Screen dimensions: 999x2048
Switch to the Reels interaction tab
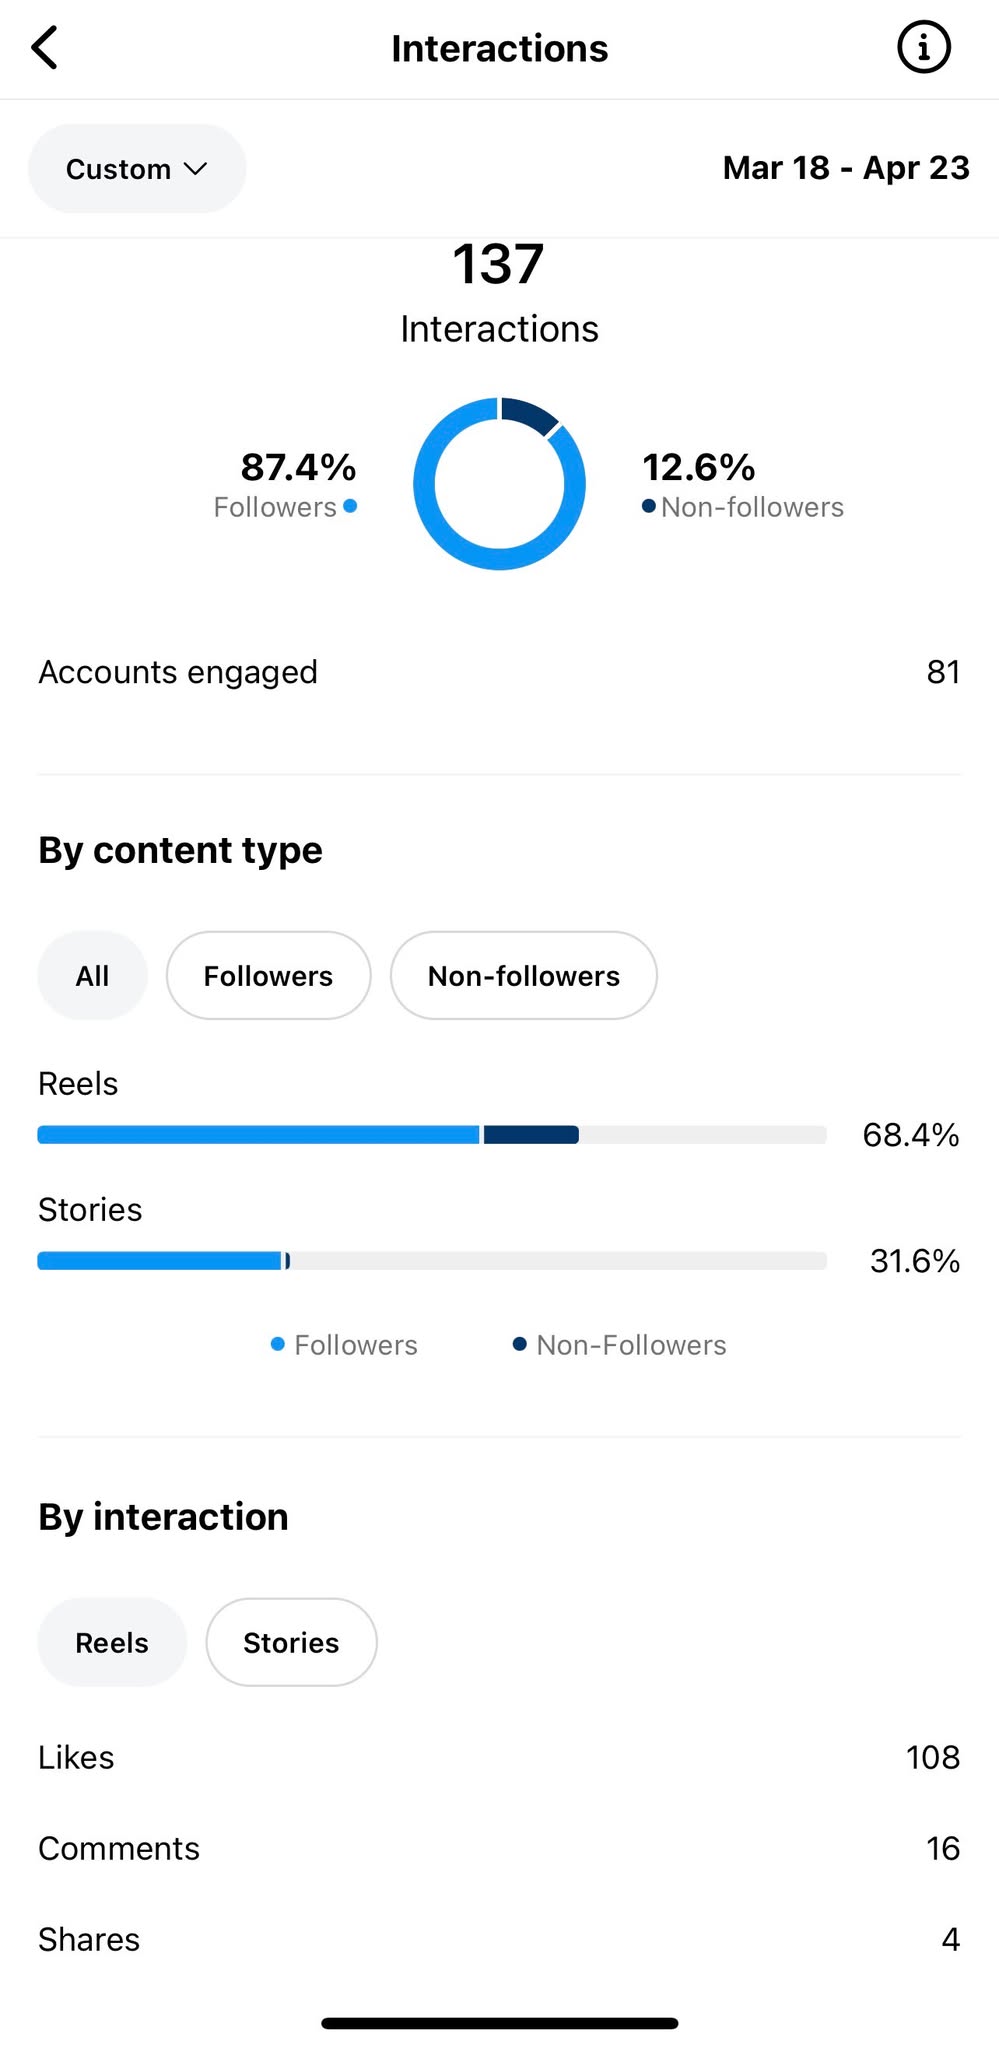click(112, 1643)
